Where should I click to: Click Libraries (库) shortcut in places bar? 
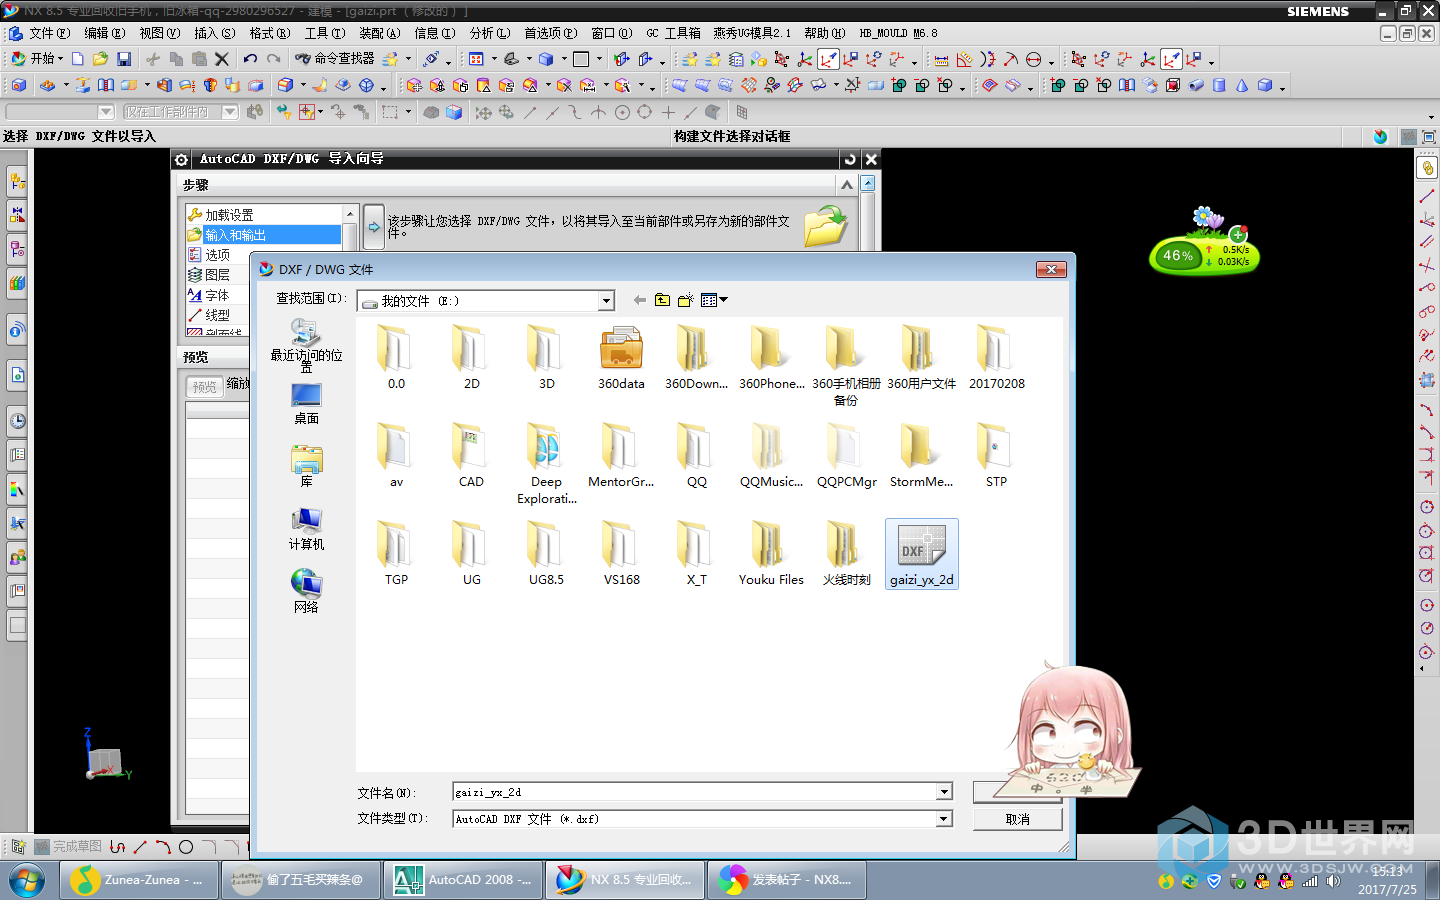(x=306, y=467)
